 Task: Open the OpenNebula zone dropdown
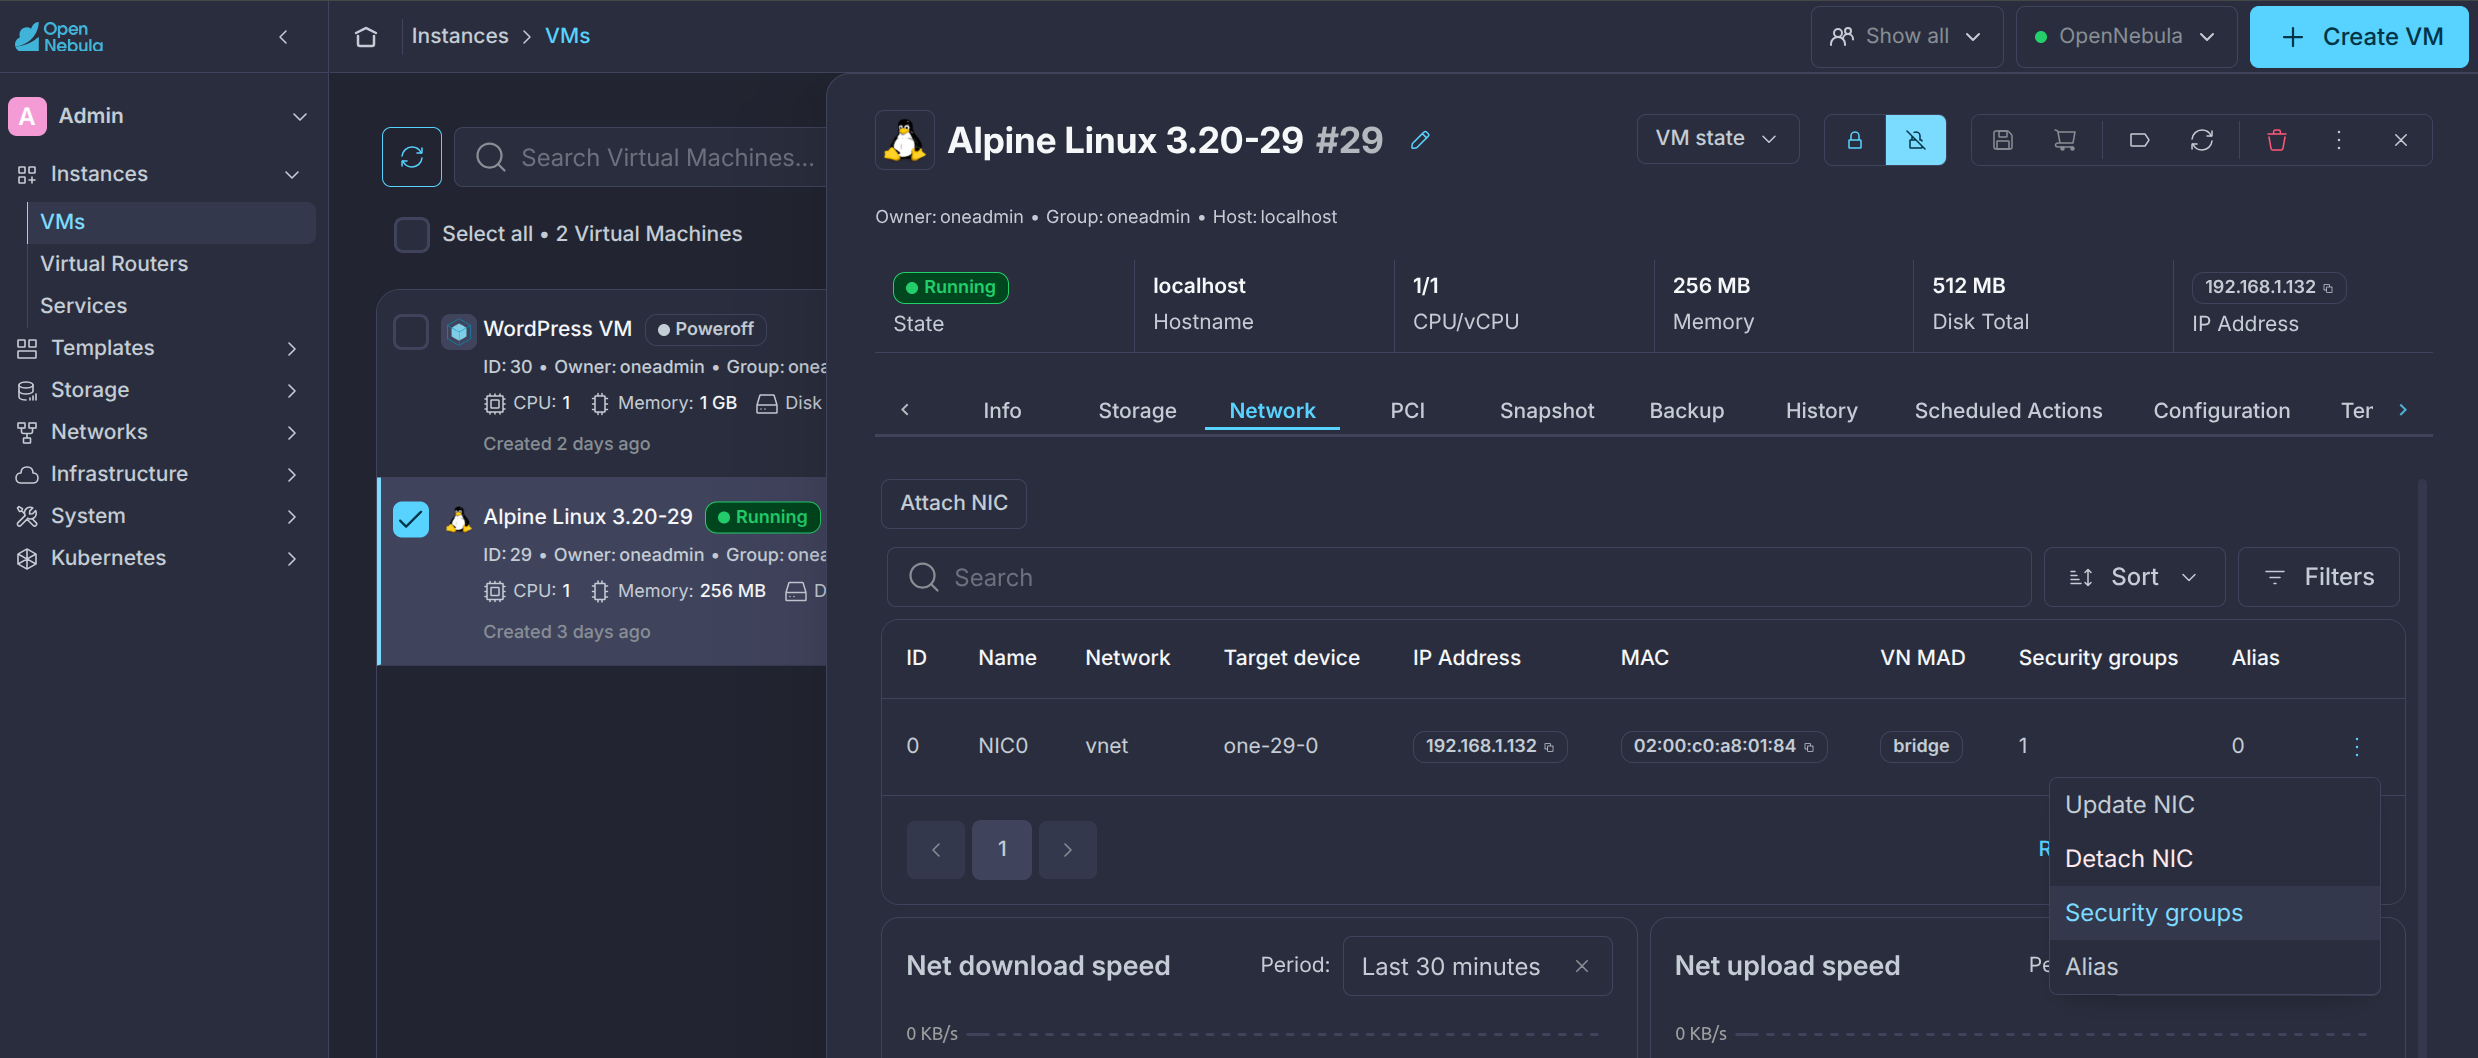pos(2127,37)
